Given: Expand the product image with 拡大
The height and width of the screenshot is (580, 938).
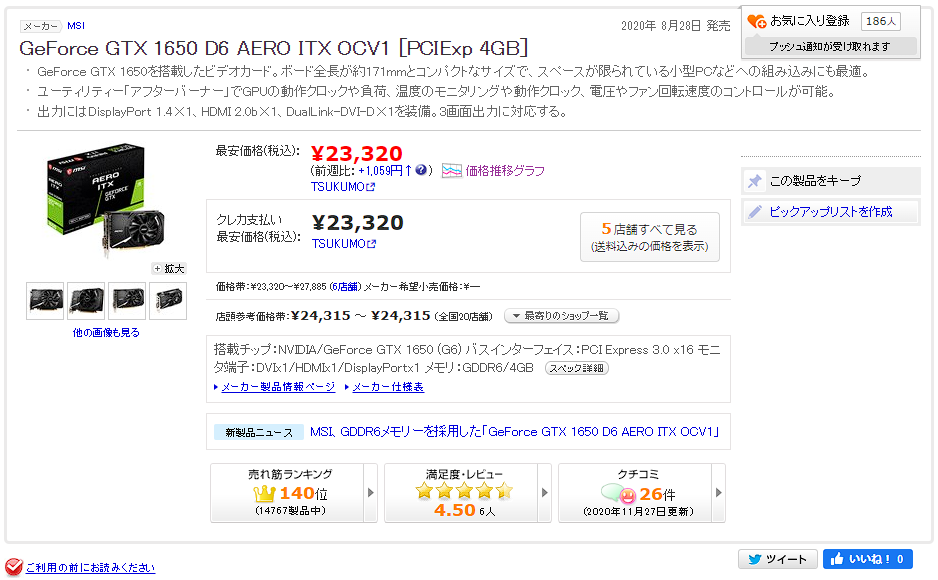Looking at the screenshot, I should pos(169,268).
